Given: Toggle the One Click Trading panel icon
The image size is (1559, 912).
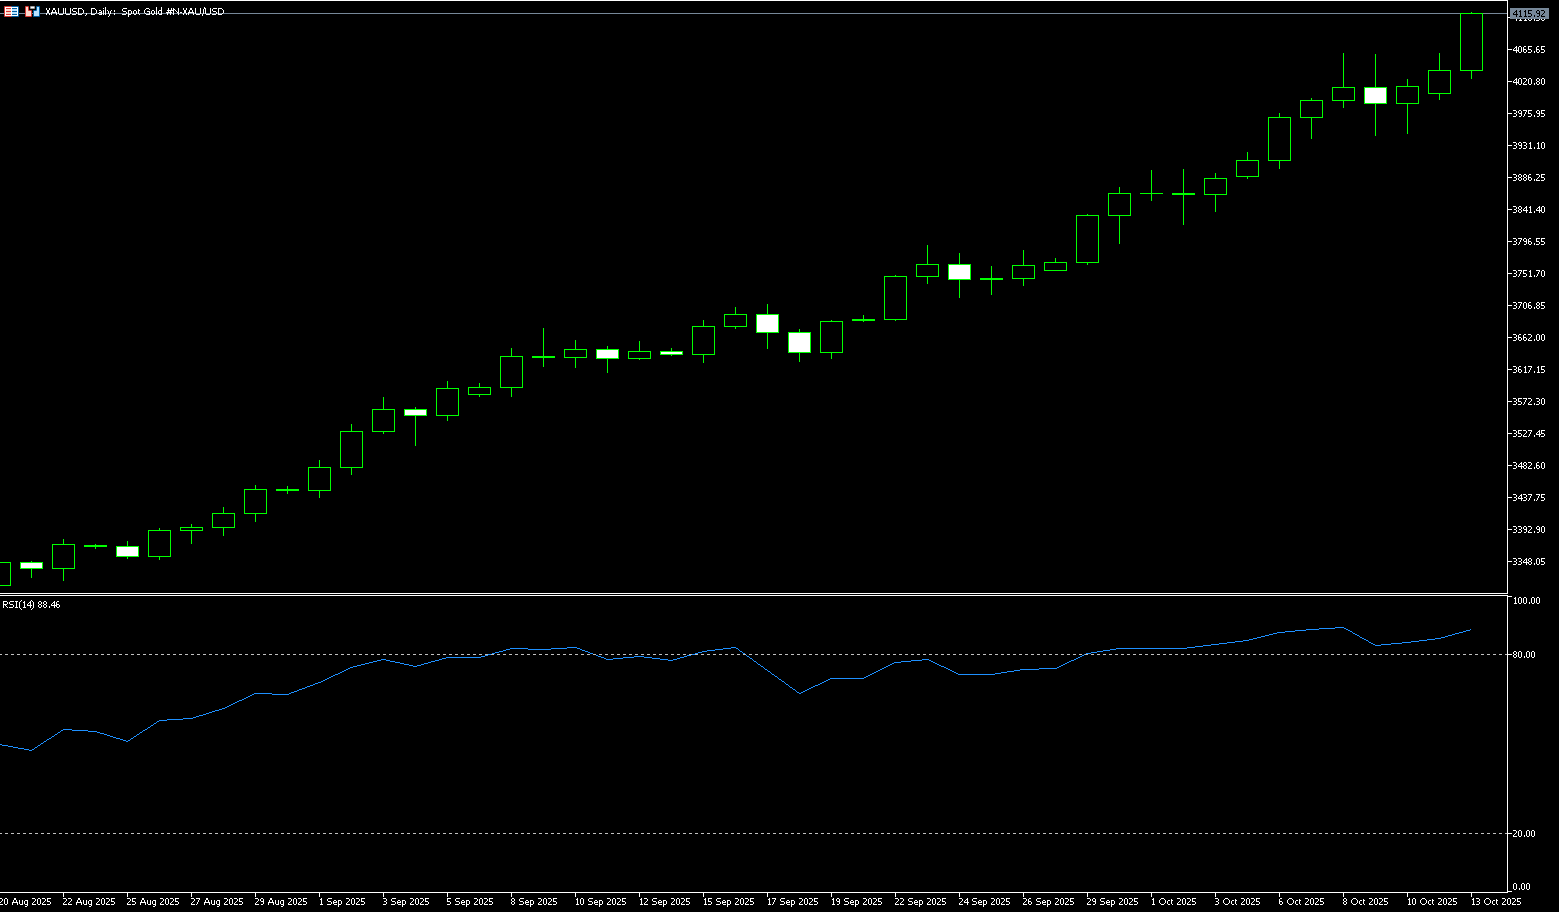Looking at the screenshot, I should pyautogui.click(x=12, y=11).
